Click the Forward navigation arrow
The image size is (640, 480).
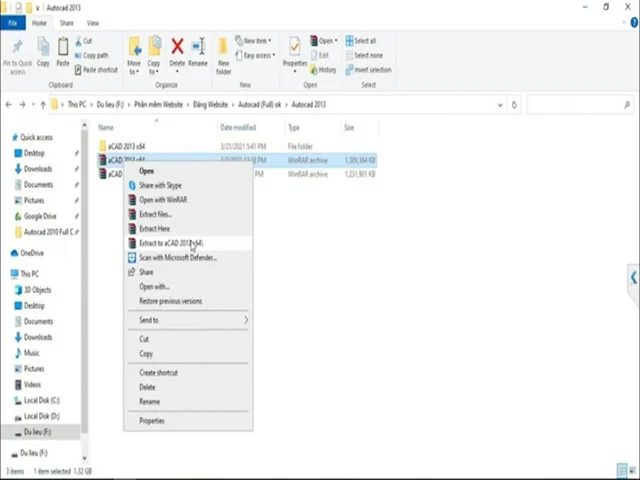coord(22,105)
